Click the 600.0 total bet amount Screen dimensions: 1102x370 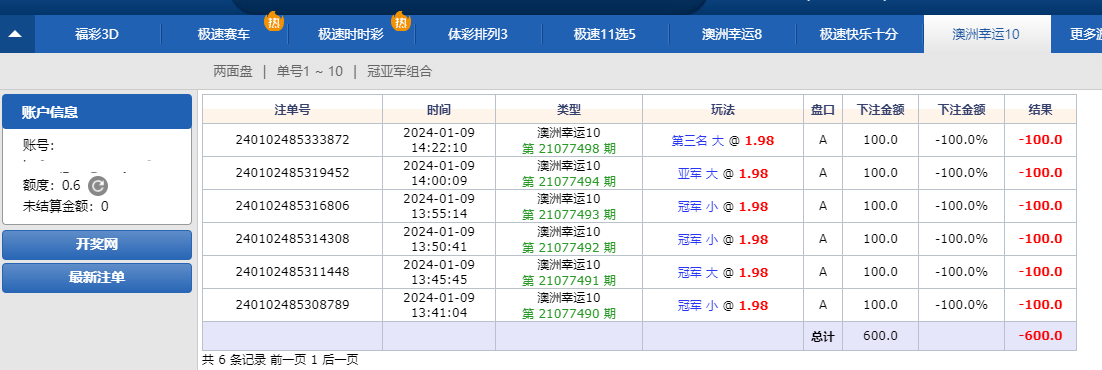click(880, 336)
